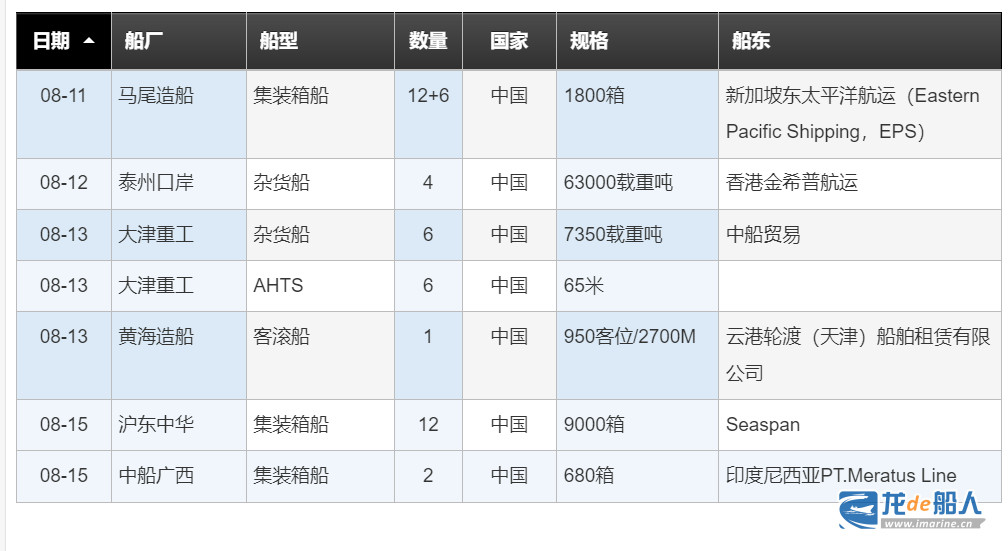Select the 中船贸易 owner cell
Image resolution: width=1008 pixels, height=551 pixels.
(x=860, y=235)
